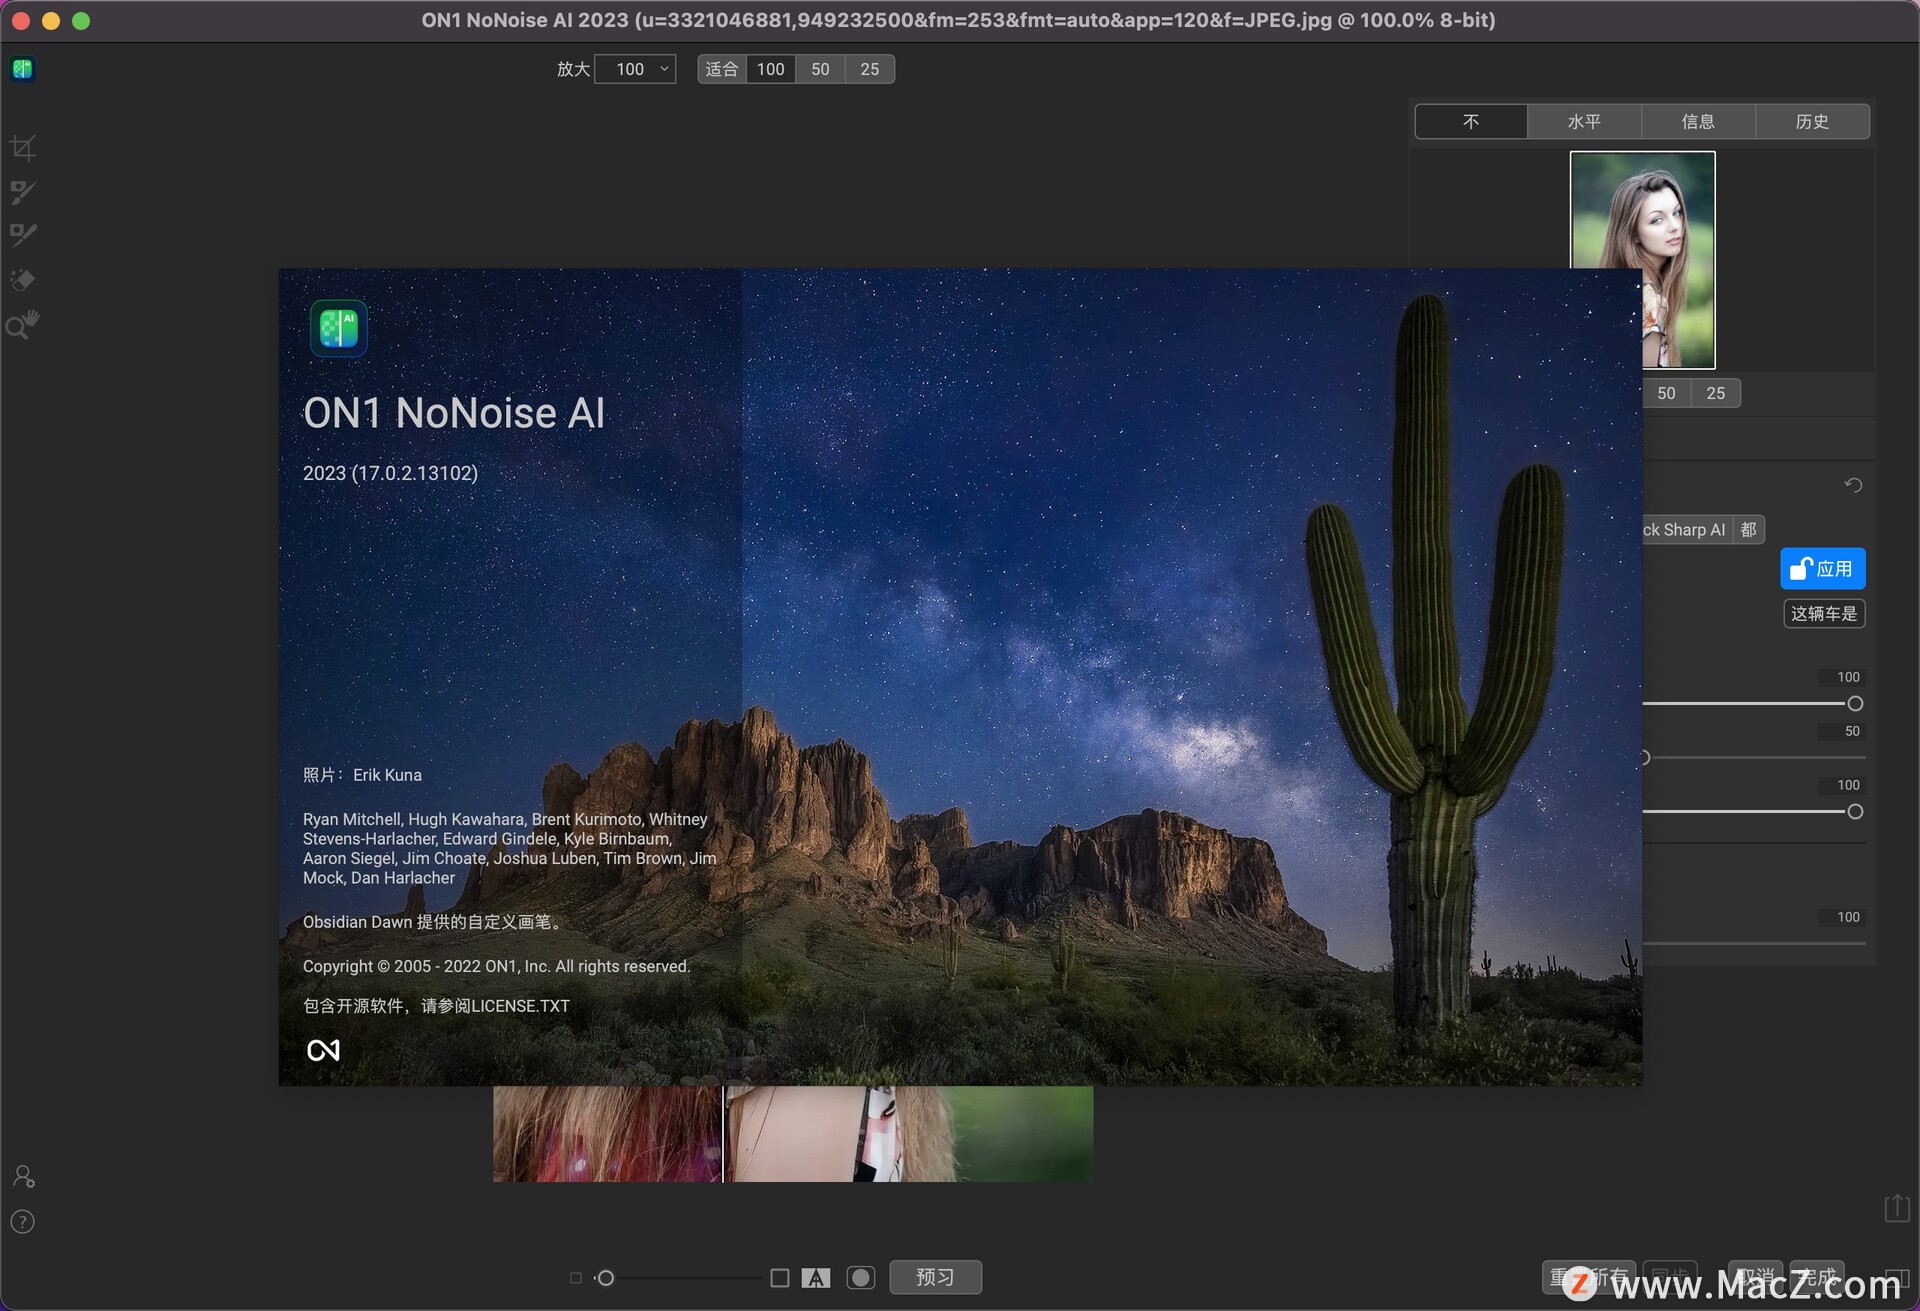The width and height of the screenshot is (1920, 1311).
Task: Click the LICENSE.TXT open-source notice text
Action: (x=436, y=1006)
